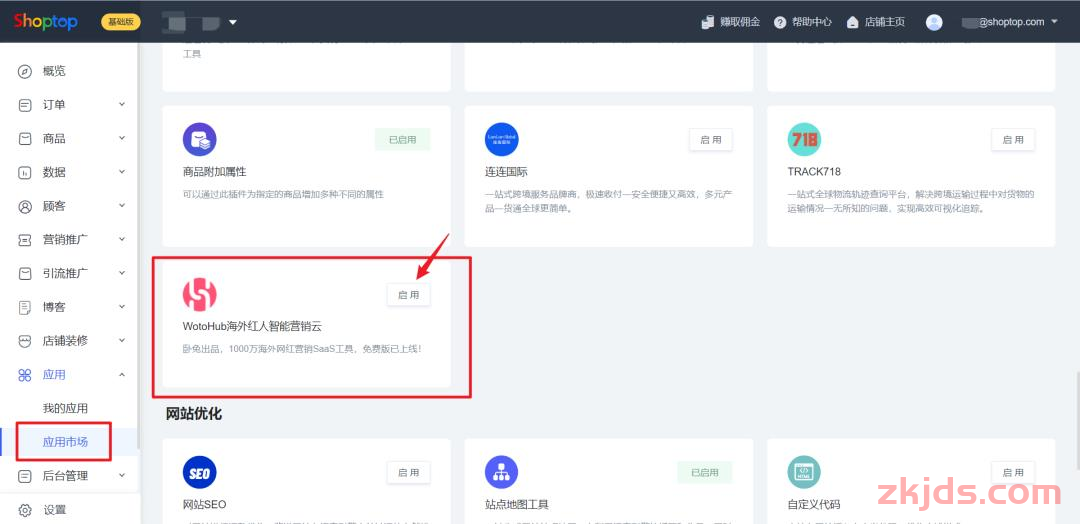Click the 网站SEO app icon

pos(200,472)
